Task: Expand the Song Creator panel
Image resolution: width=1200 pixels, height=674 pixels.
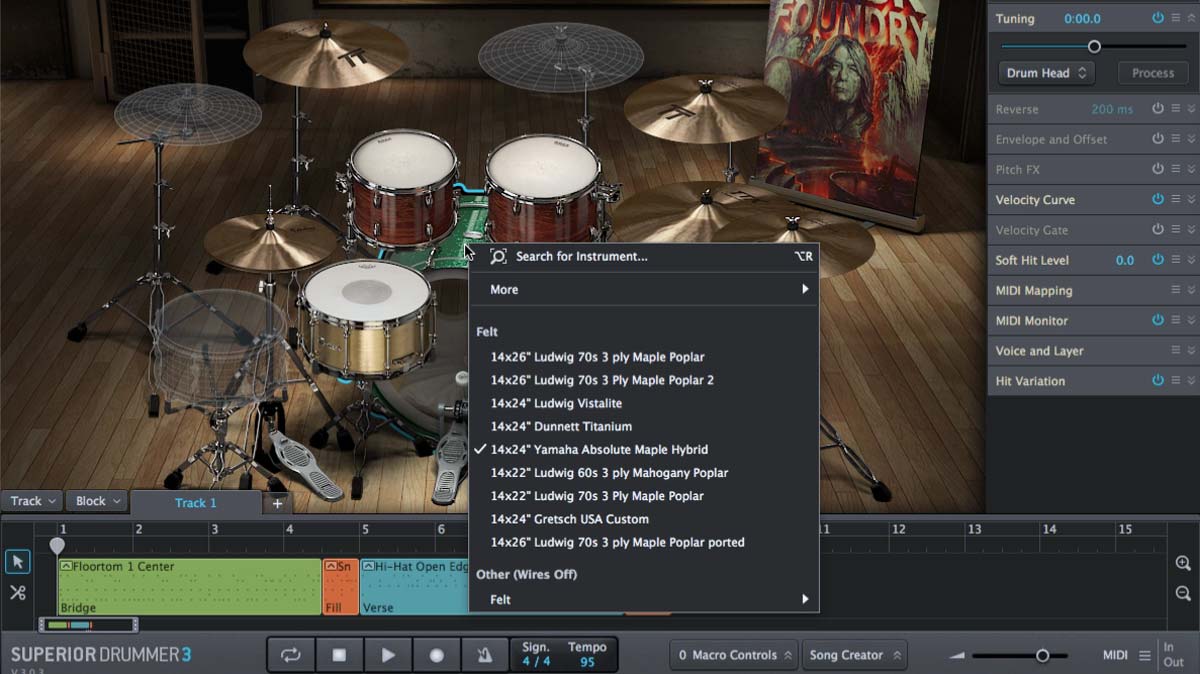Action: pyautogui.click(x=854, y=655)
